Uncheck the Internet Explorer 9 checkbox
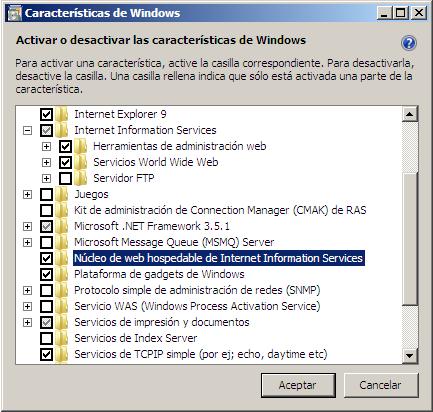 click(46, 115)
